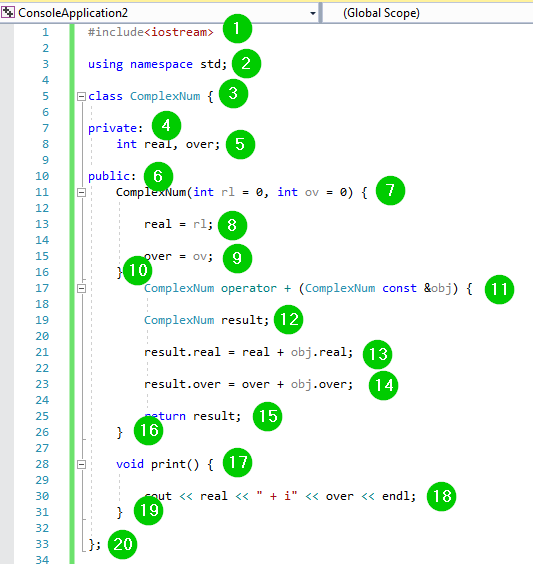Click the private access keyword

coord(113,128)
